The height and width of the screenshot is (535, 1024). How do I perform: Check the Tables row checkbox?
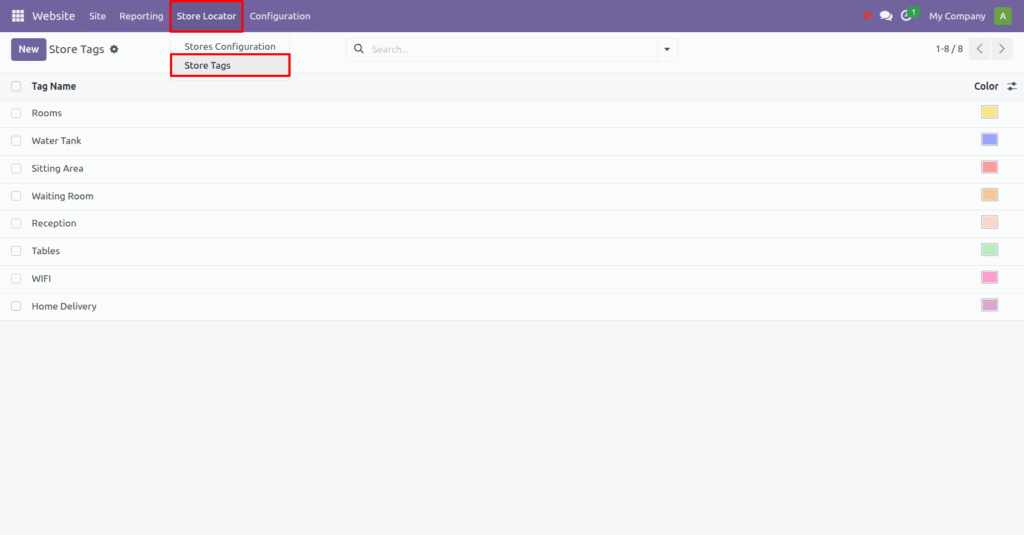point(16,251)
